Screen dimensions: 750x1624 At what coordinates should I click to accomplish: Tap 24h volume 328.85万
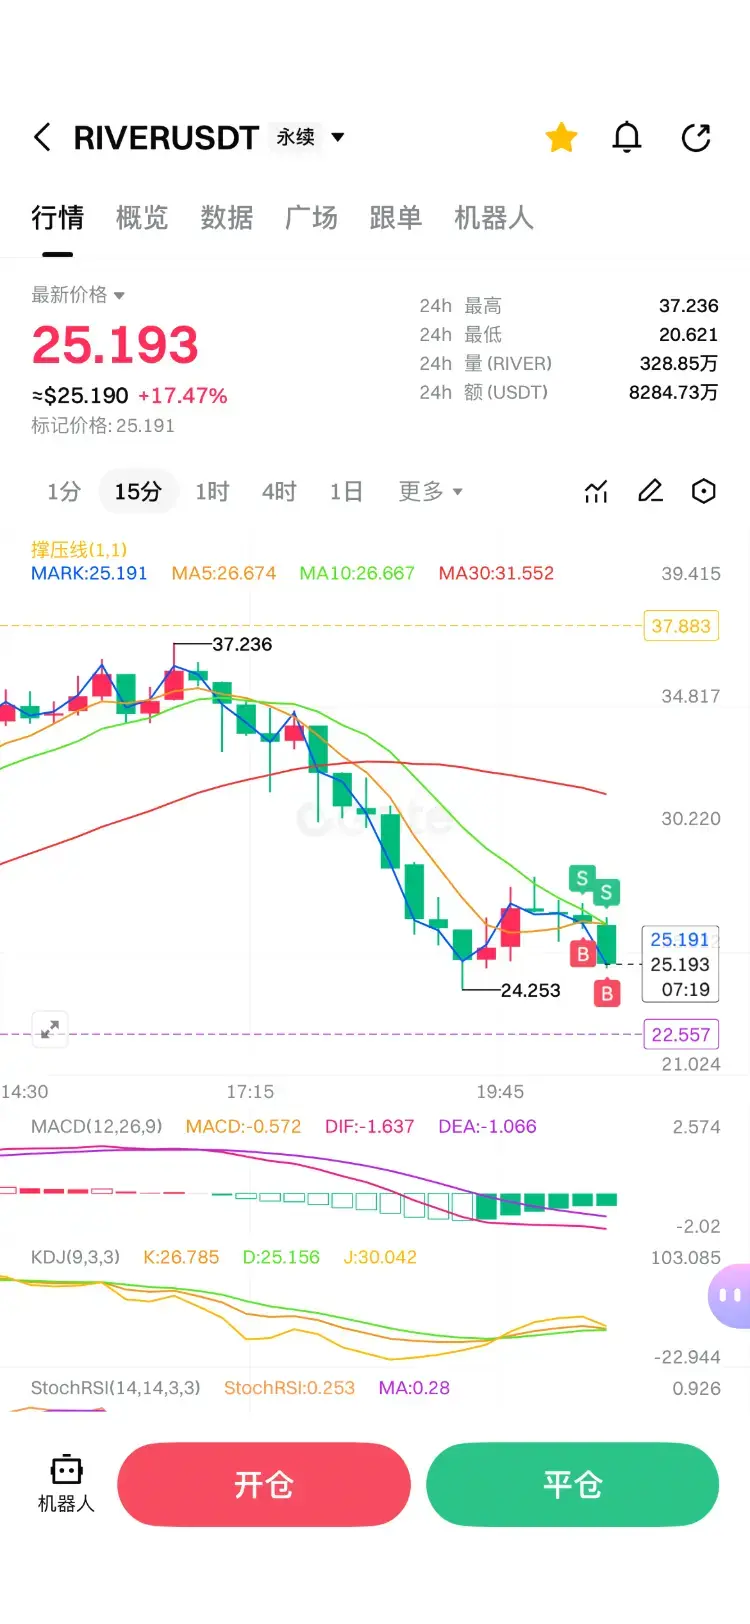(x=678, y=364)
